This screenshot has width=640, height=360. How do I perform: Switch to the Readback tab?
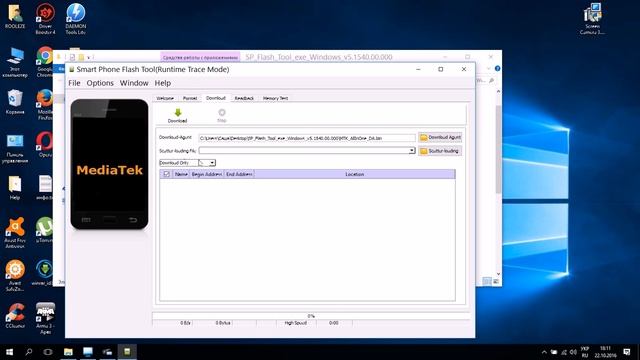coord(244,98)
